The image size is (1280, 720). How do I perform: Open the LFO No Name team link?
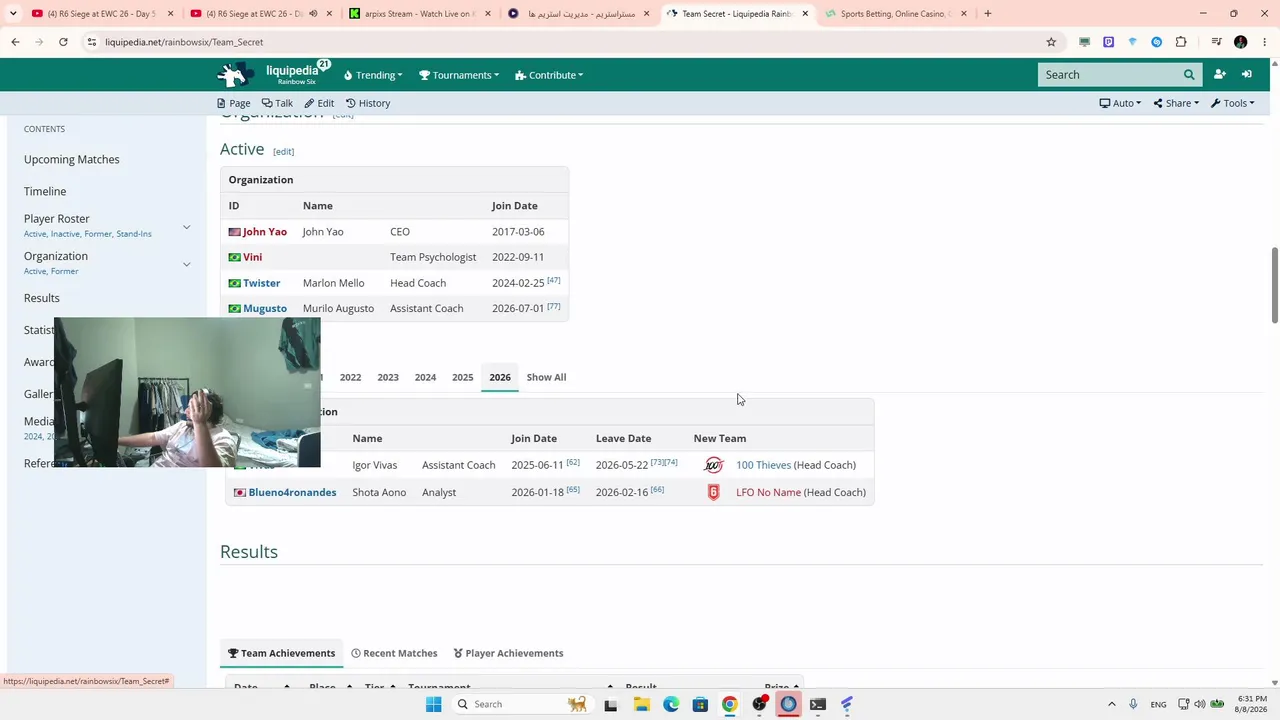pyautogui.click(x=768, y=492)
